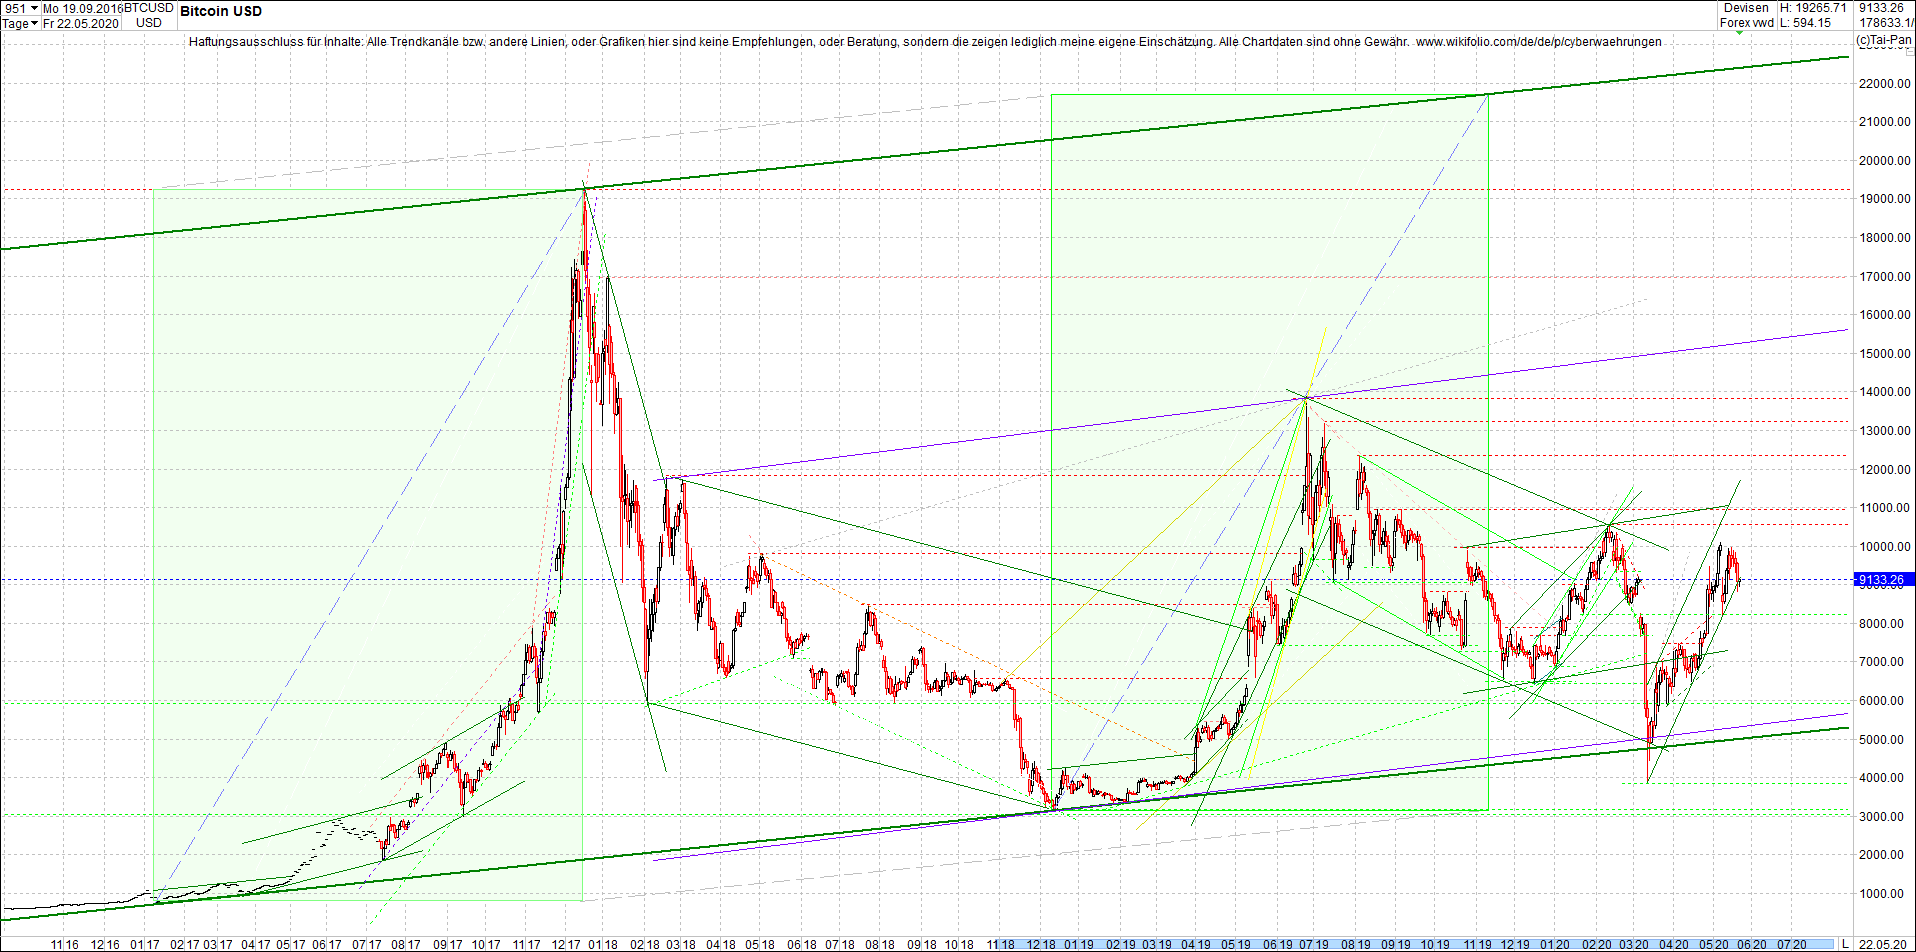The width and height of the screenshot is (1916, 952).
Task: Open the wikifolio cyberwaehrungen link
Action: pyautogui.click(x=1537, y=43)
